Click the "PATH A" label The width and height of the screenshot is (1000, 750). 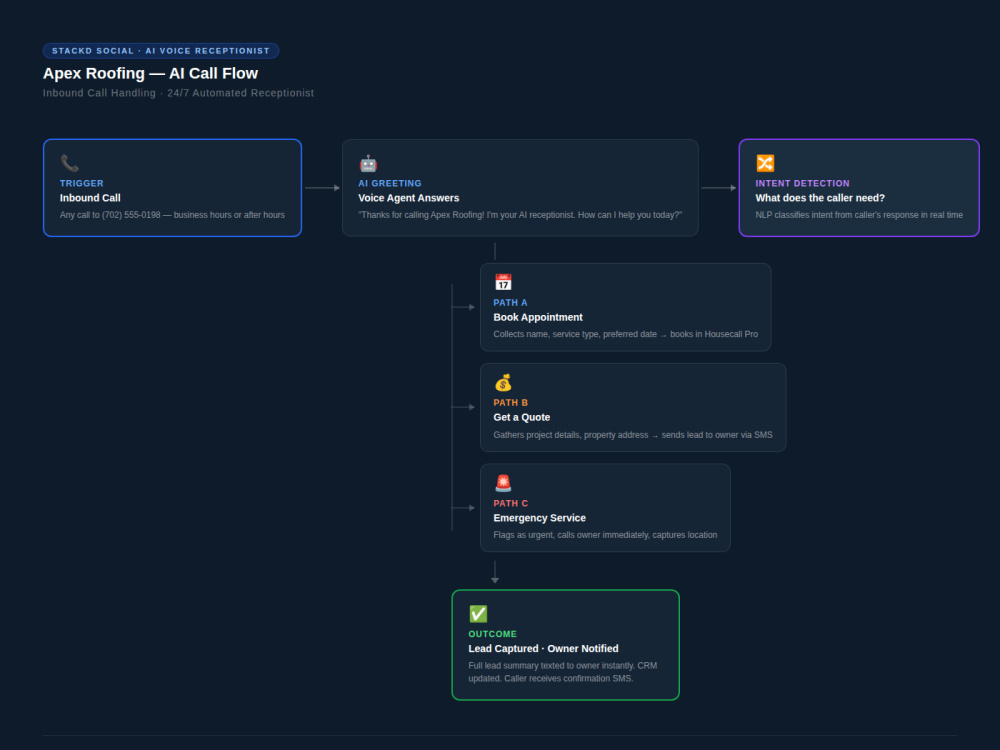click(x=510, y=302)
